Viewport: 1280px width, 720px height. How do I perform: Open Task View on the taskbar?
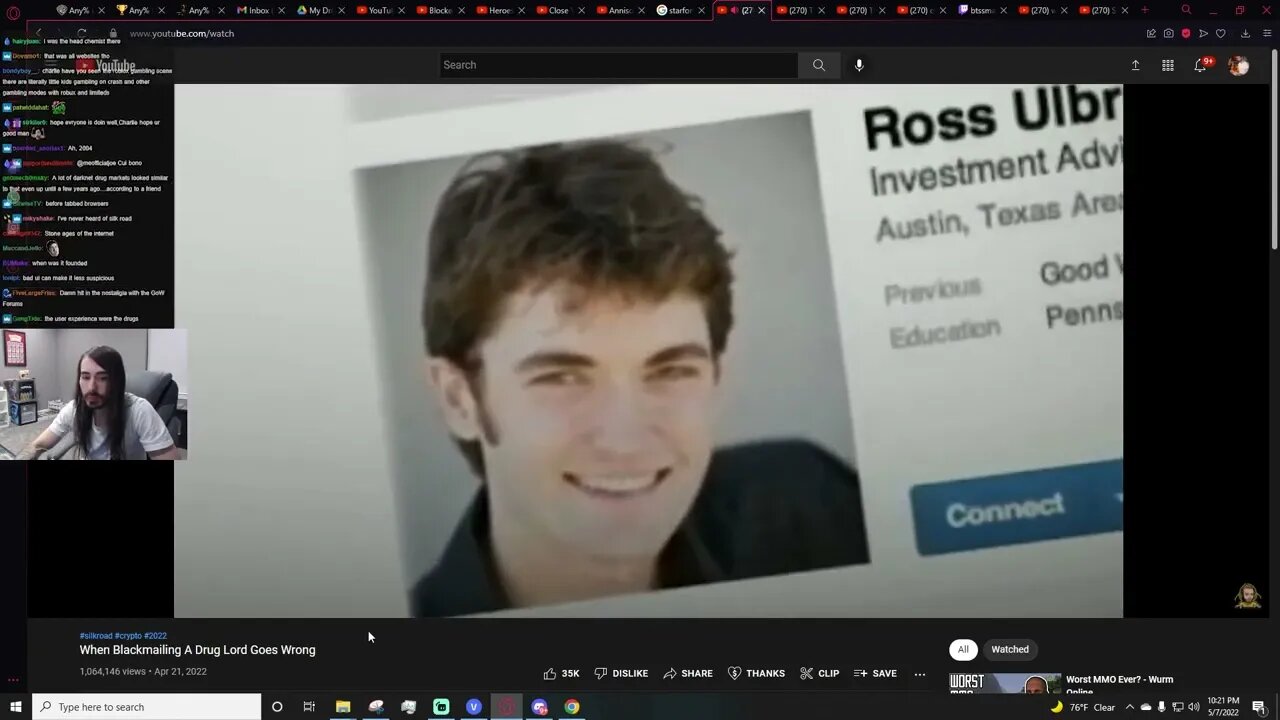[309, 707]
